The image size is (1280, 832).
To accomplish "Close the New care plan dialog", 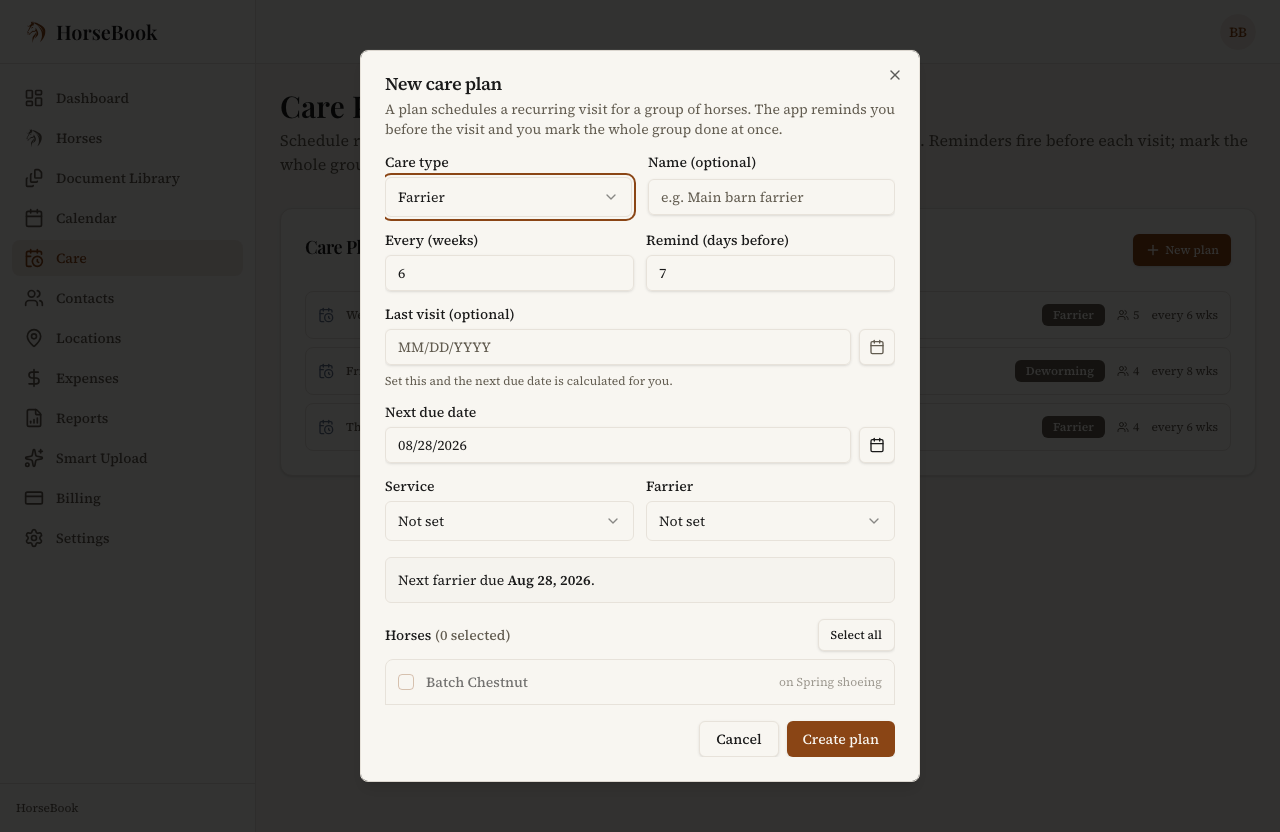I will pos(895,75).
